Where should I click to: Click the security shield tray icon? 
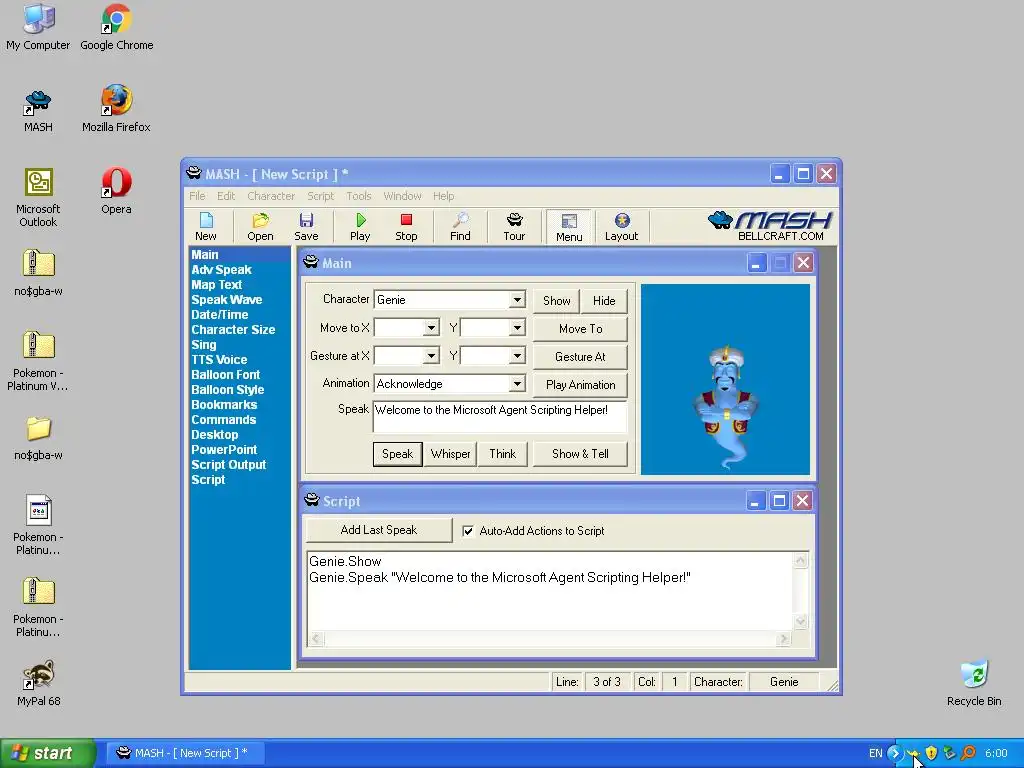[932, 753]
